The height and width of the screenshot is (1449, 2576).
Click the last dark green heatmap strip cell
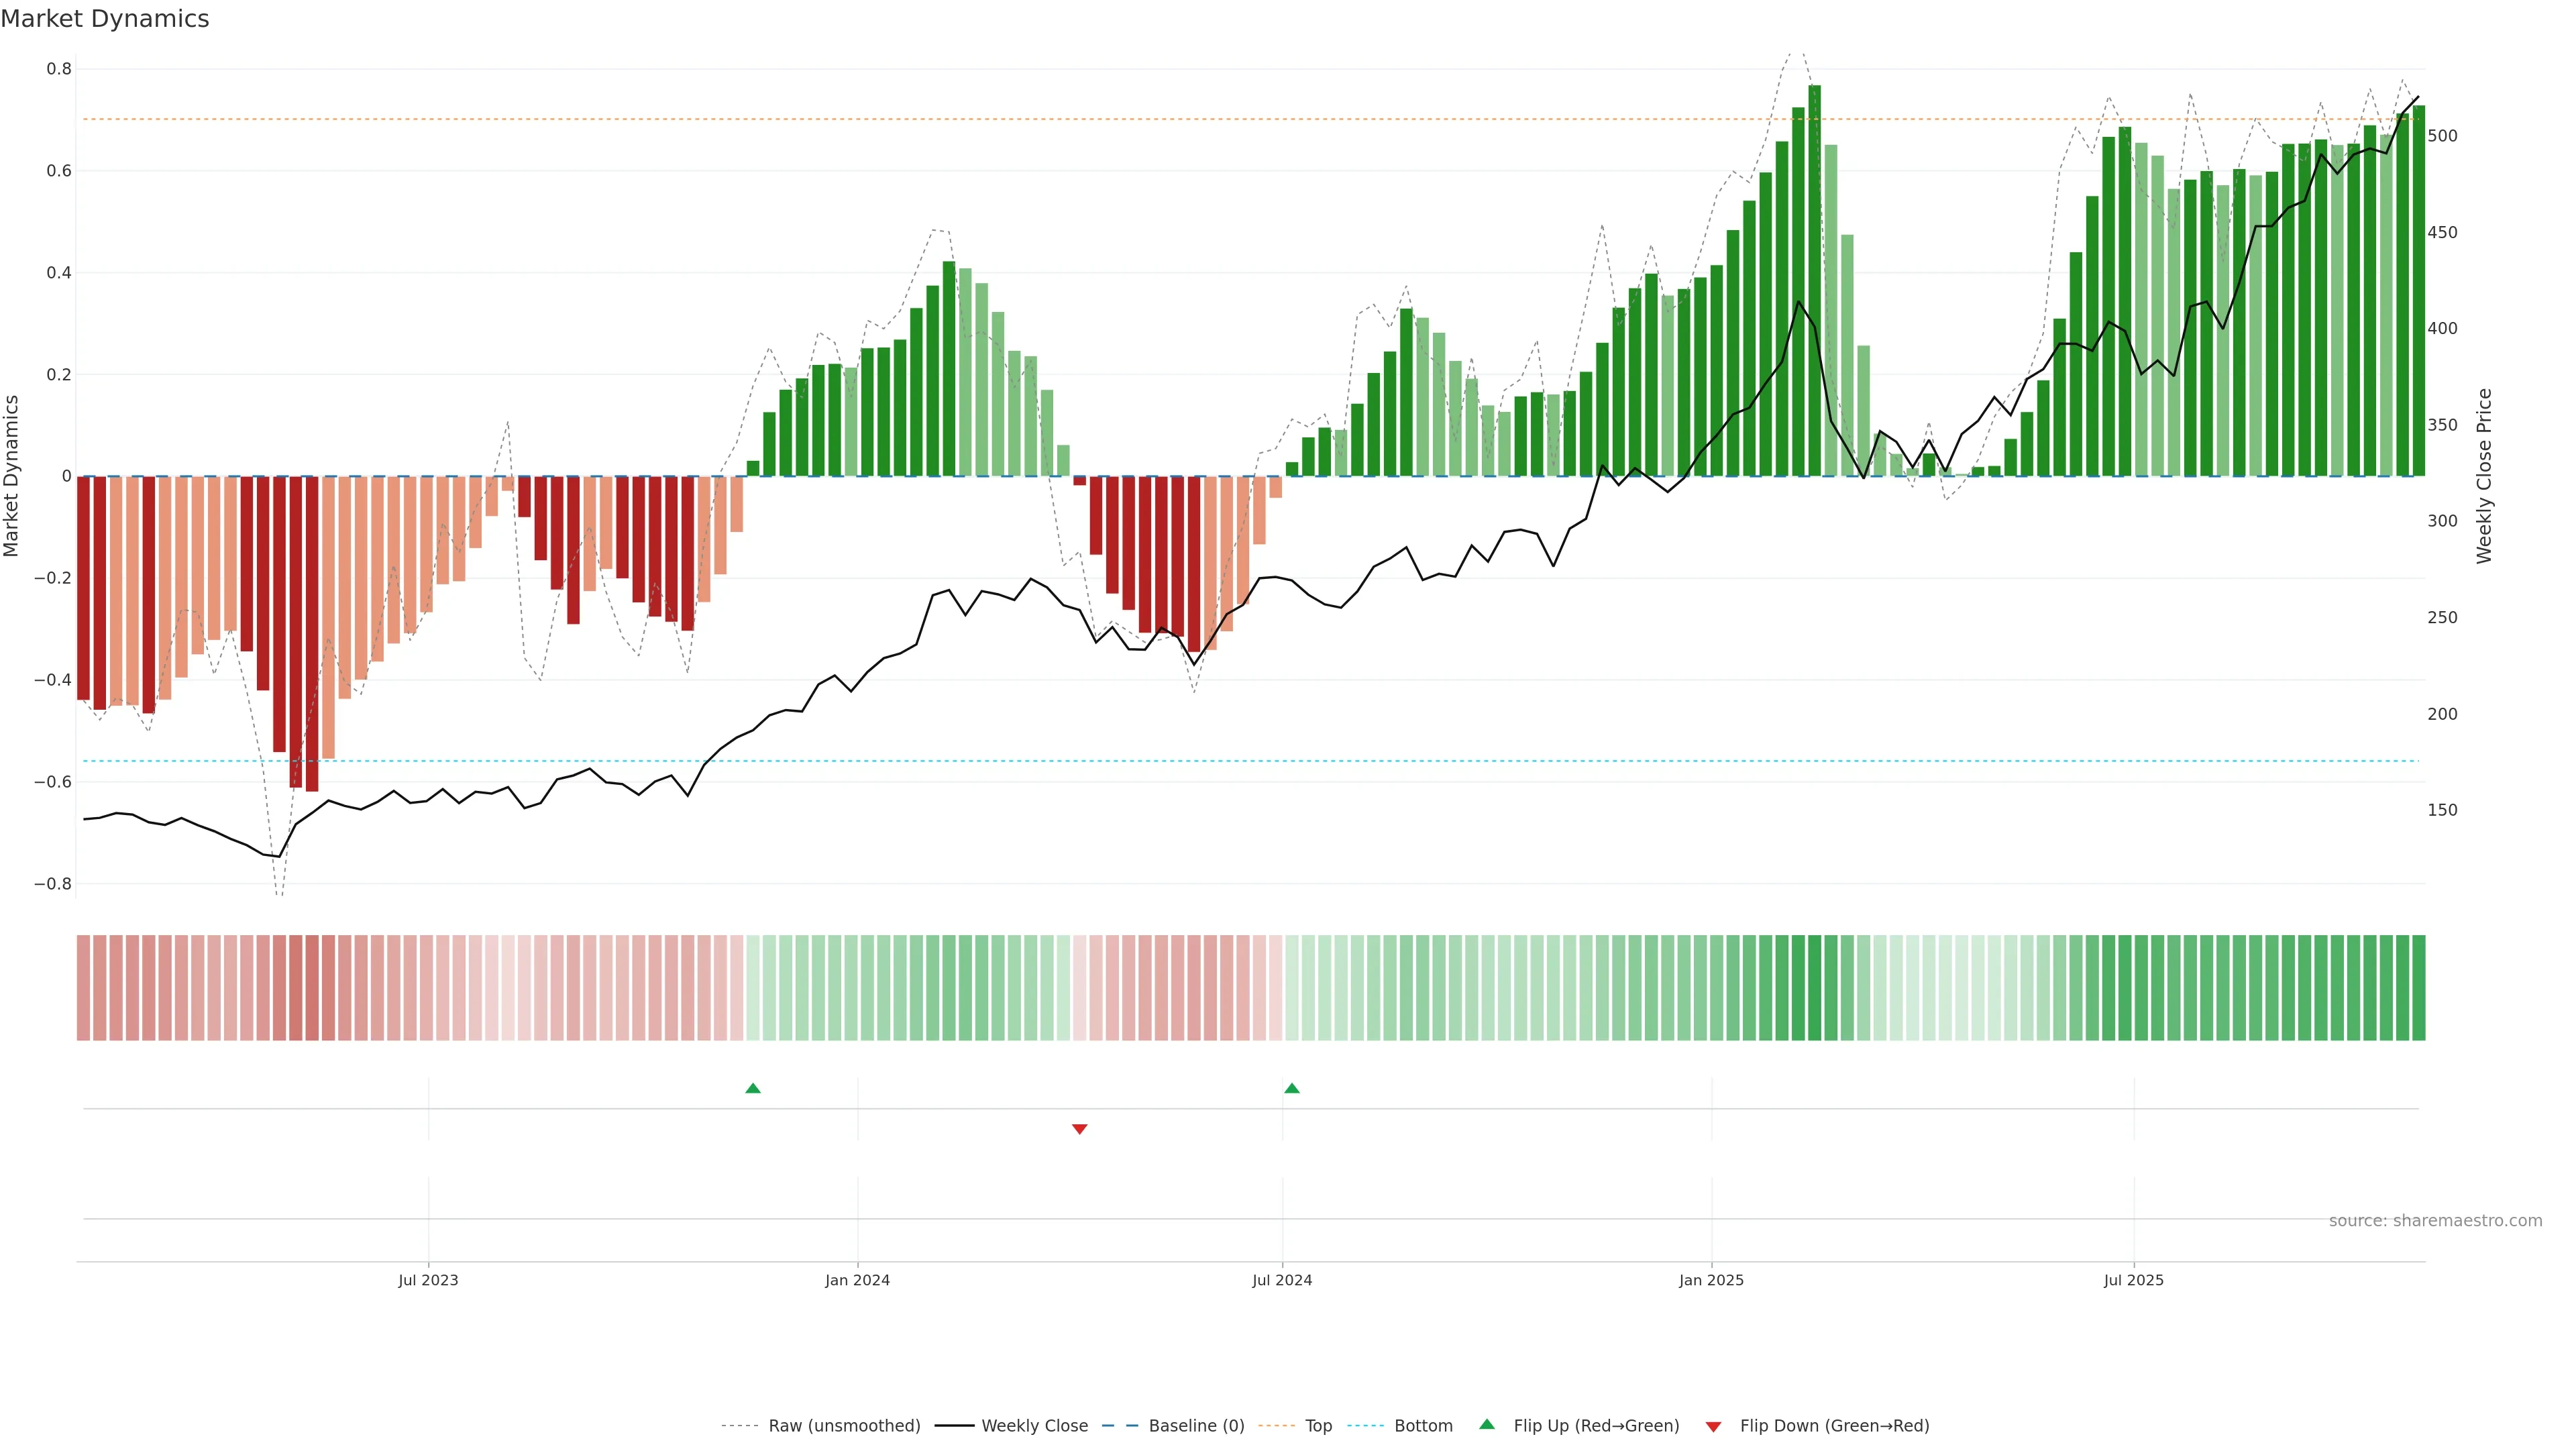click(2418, 987)
